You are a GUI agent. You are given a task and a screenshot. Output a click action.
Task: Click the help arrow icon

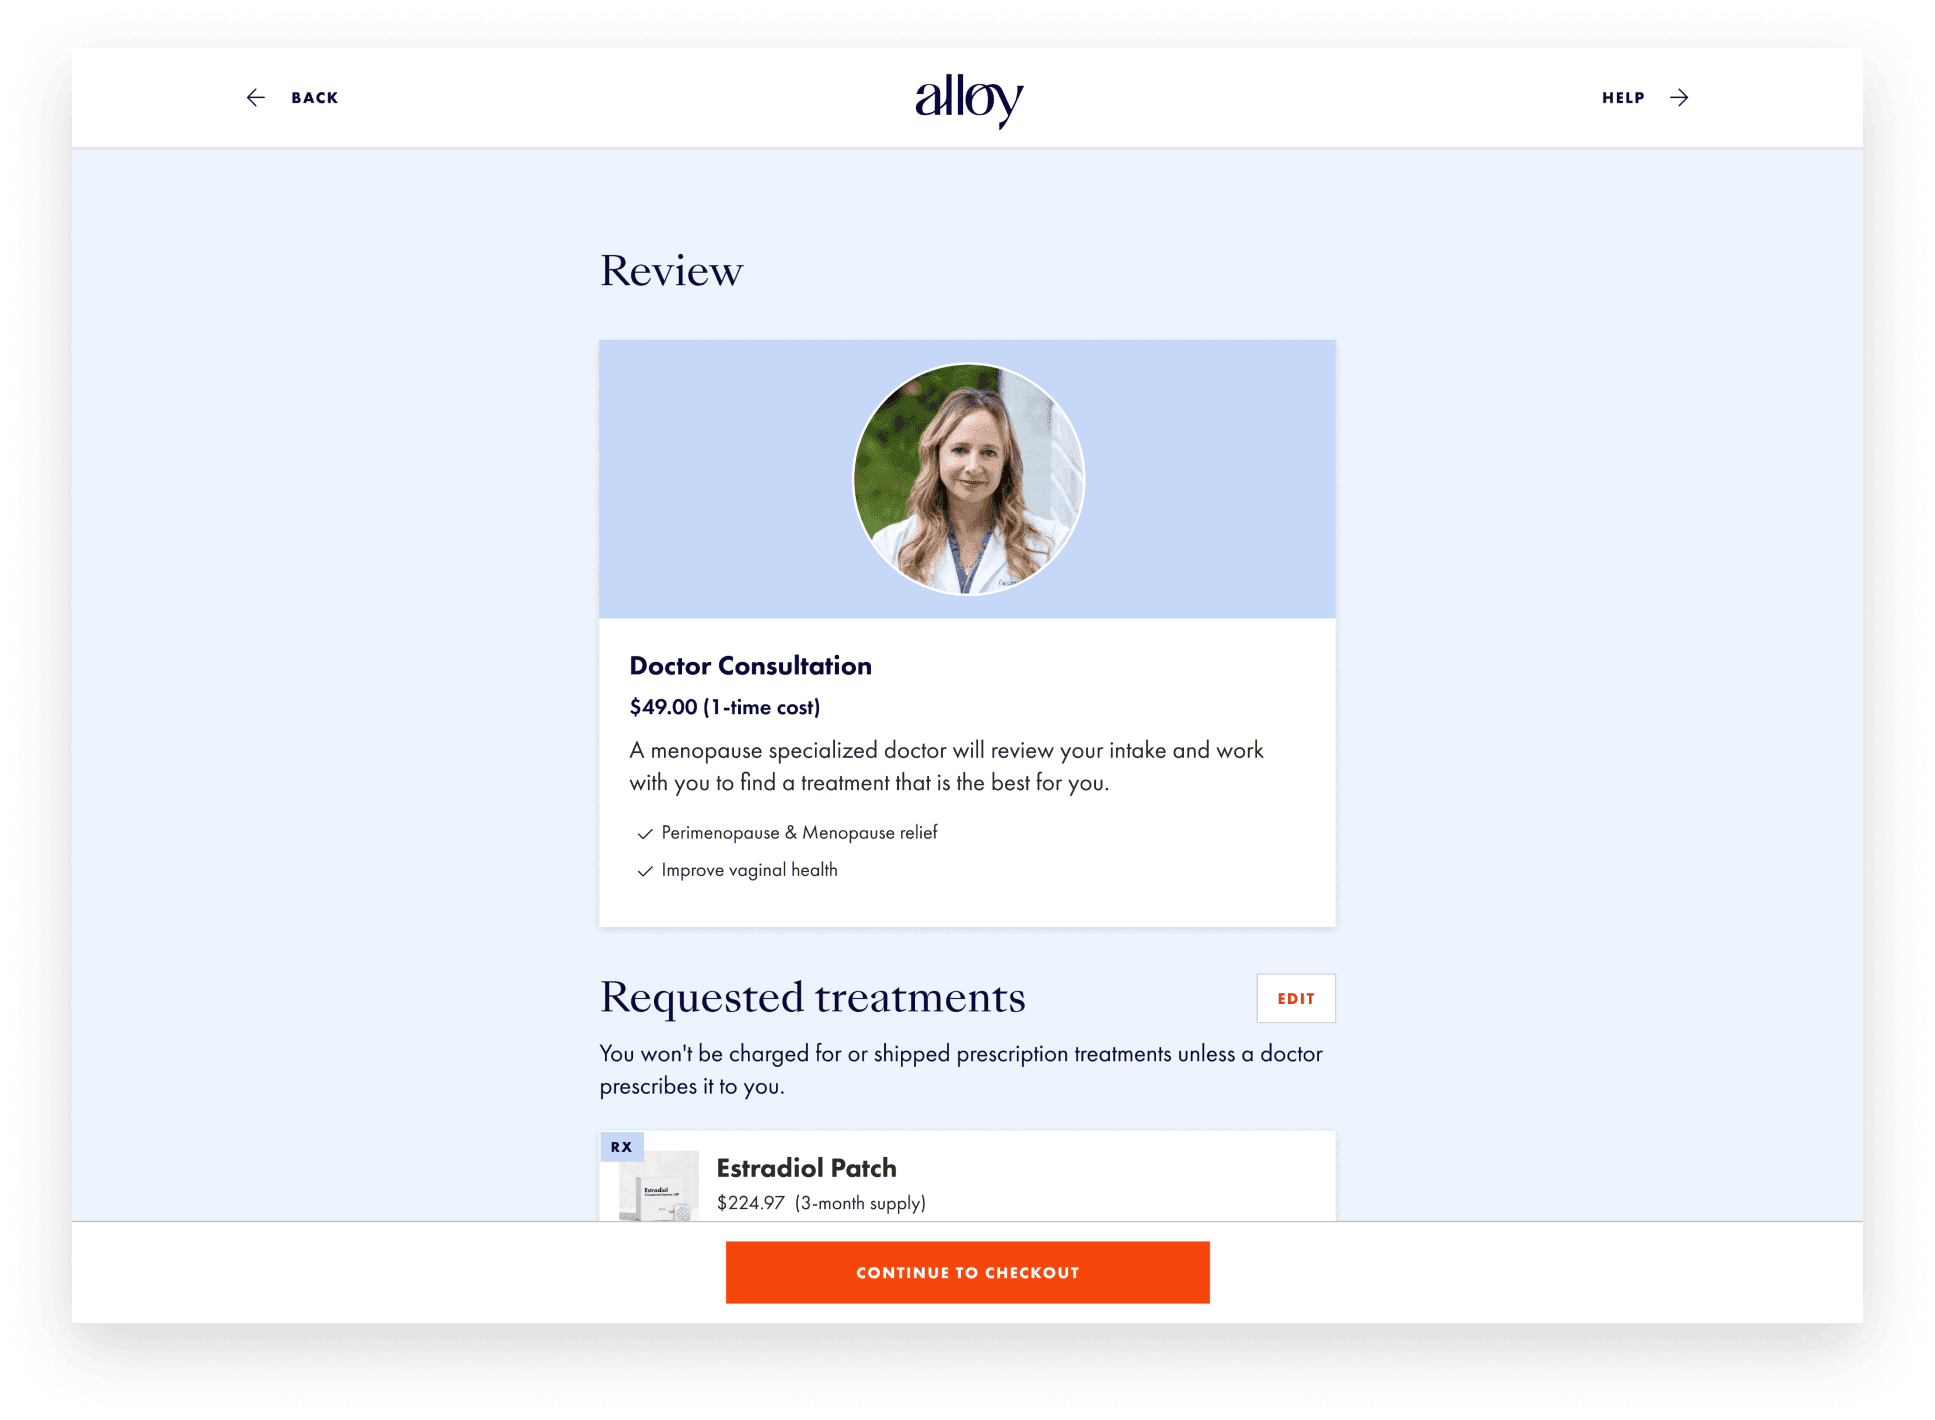[x=1679, y=97]
